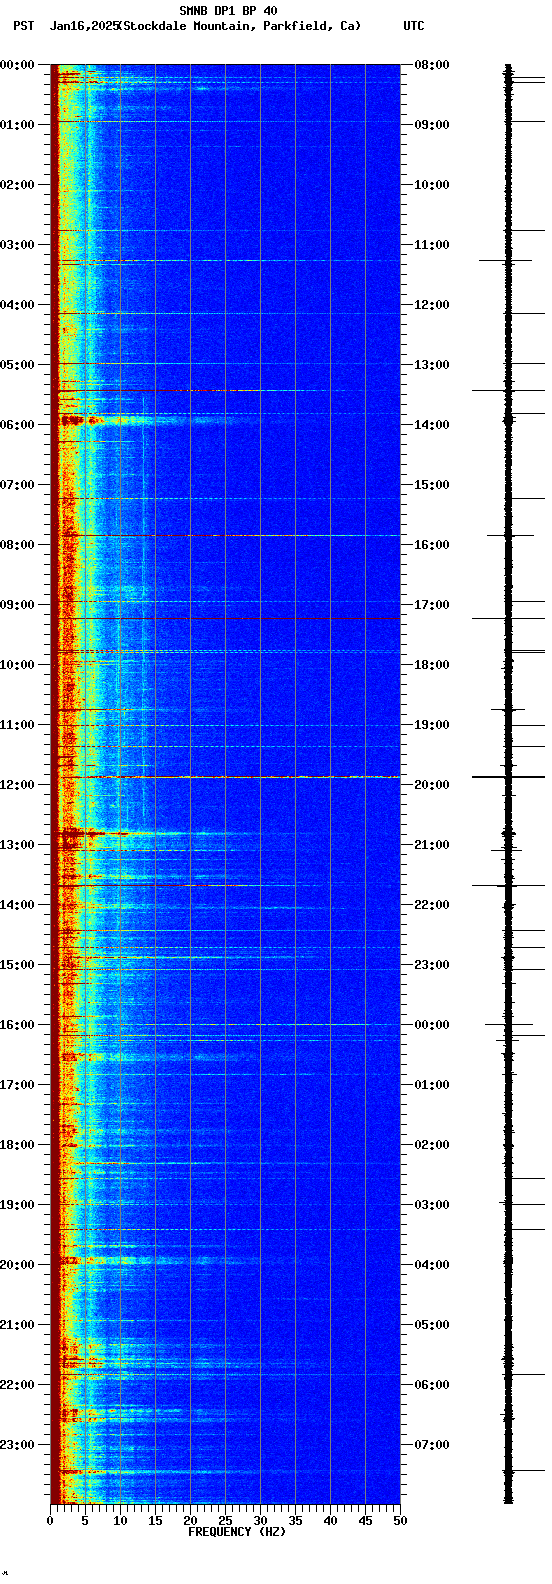Click the PST "09:00" time label
The width and height of the screenshot is (552, 1584).
[x=17, y=605]
